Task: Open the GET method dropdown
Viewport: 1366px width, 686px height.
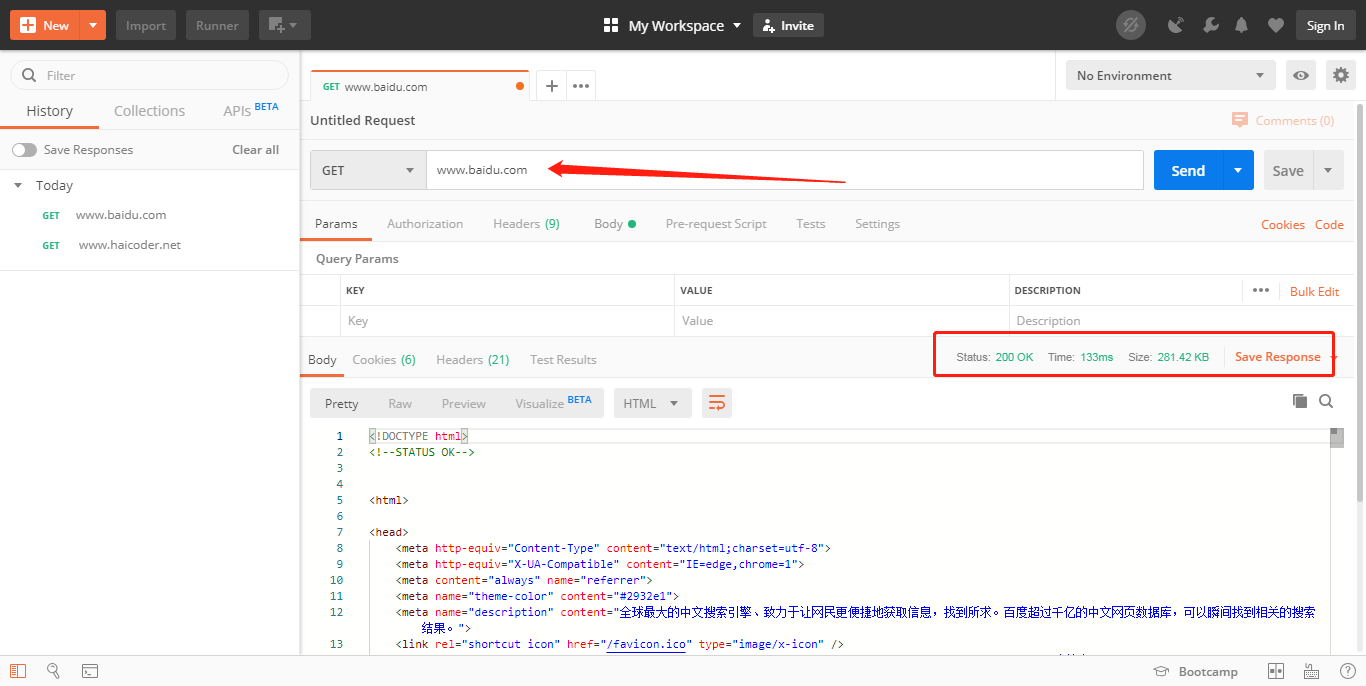Action: point(368,170)
